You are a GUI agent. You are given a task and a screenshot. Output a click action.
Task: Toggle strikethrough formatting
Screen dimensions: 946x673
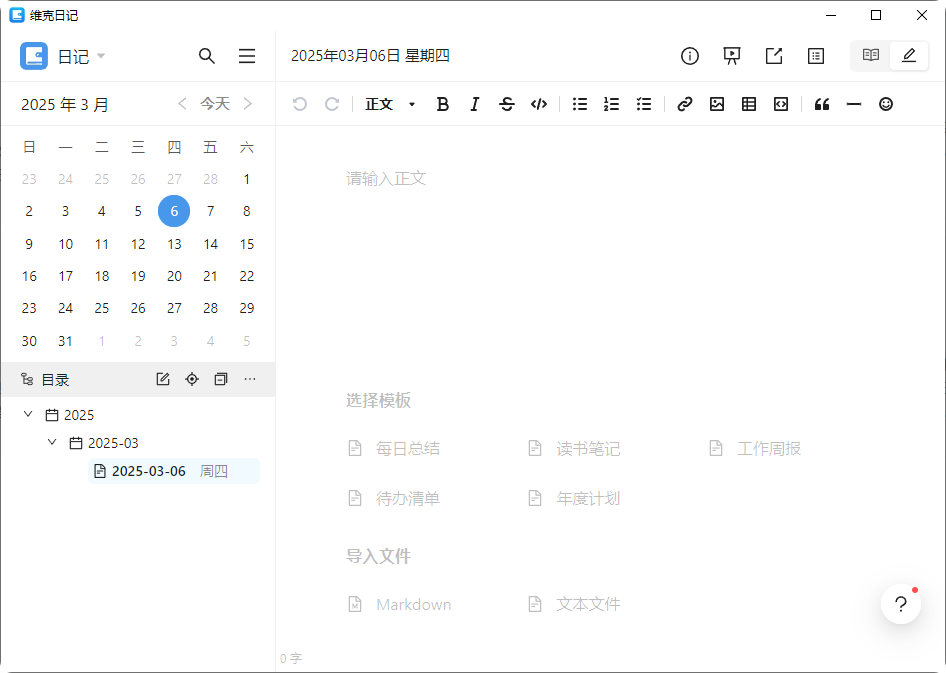507,104
